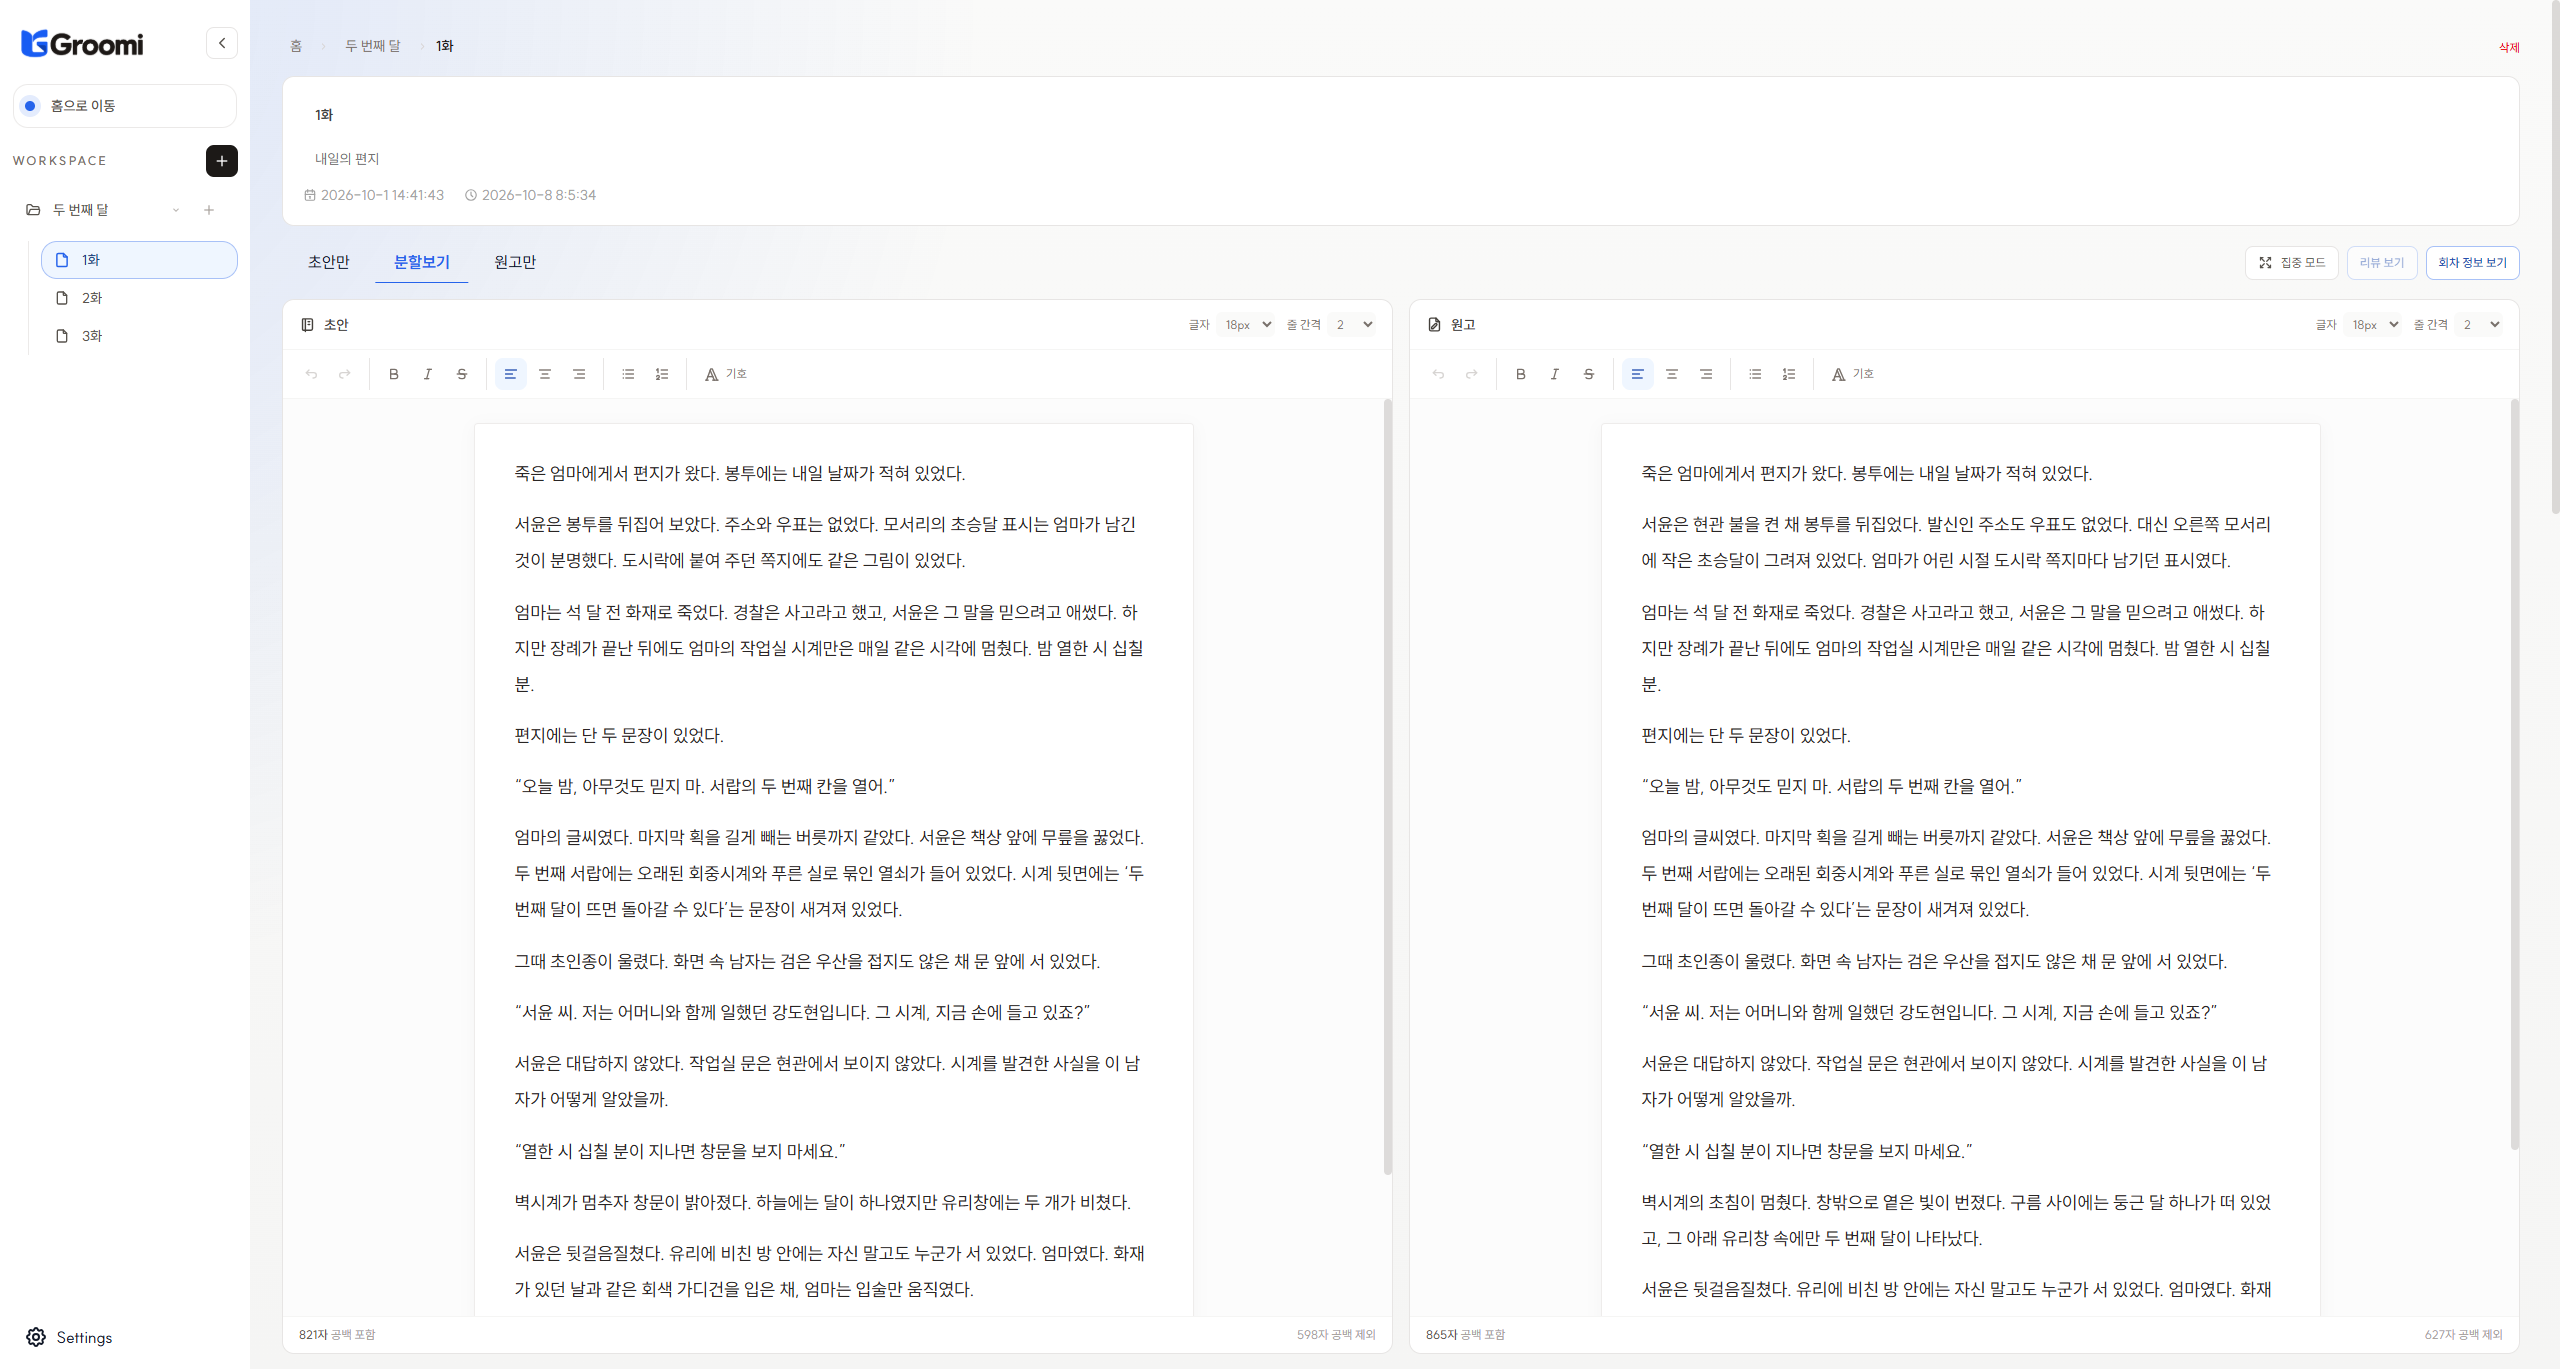Image resolution: width=2560 pixels, height=1369 pixels.
Task: Align right in the 초안 editor
Action: (x=579, y=375)
